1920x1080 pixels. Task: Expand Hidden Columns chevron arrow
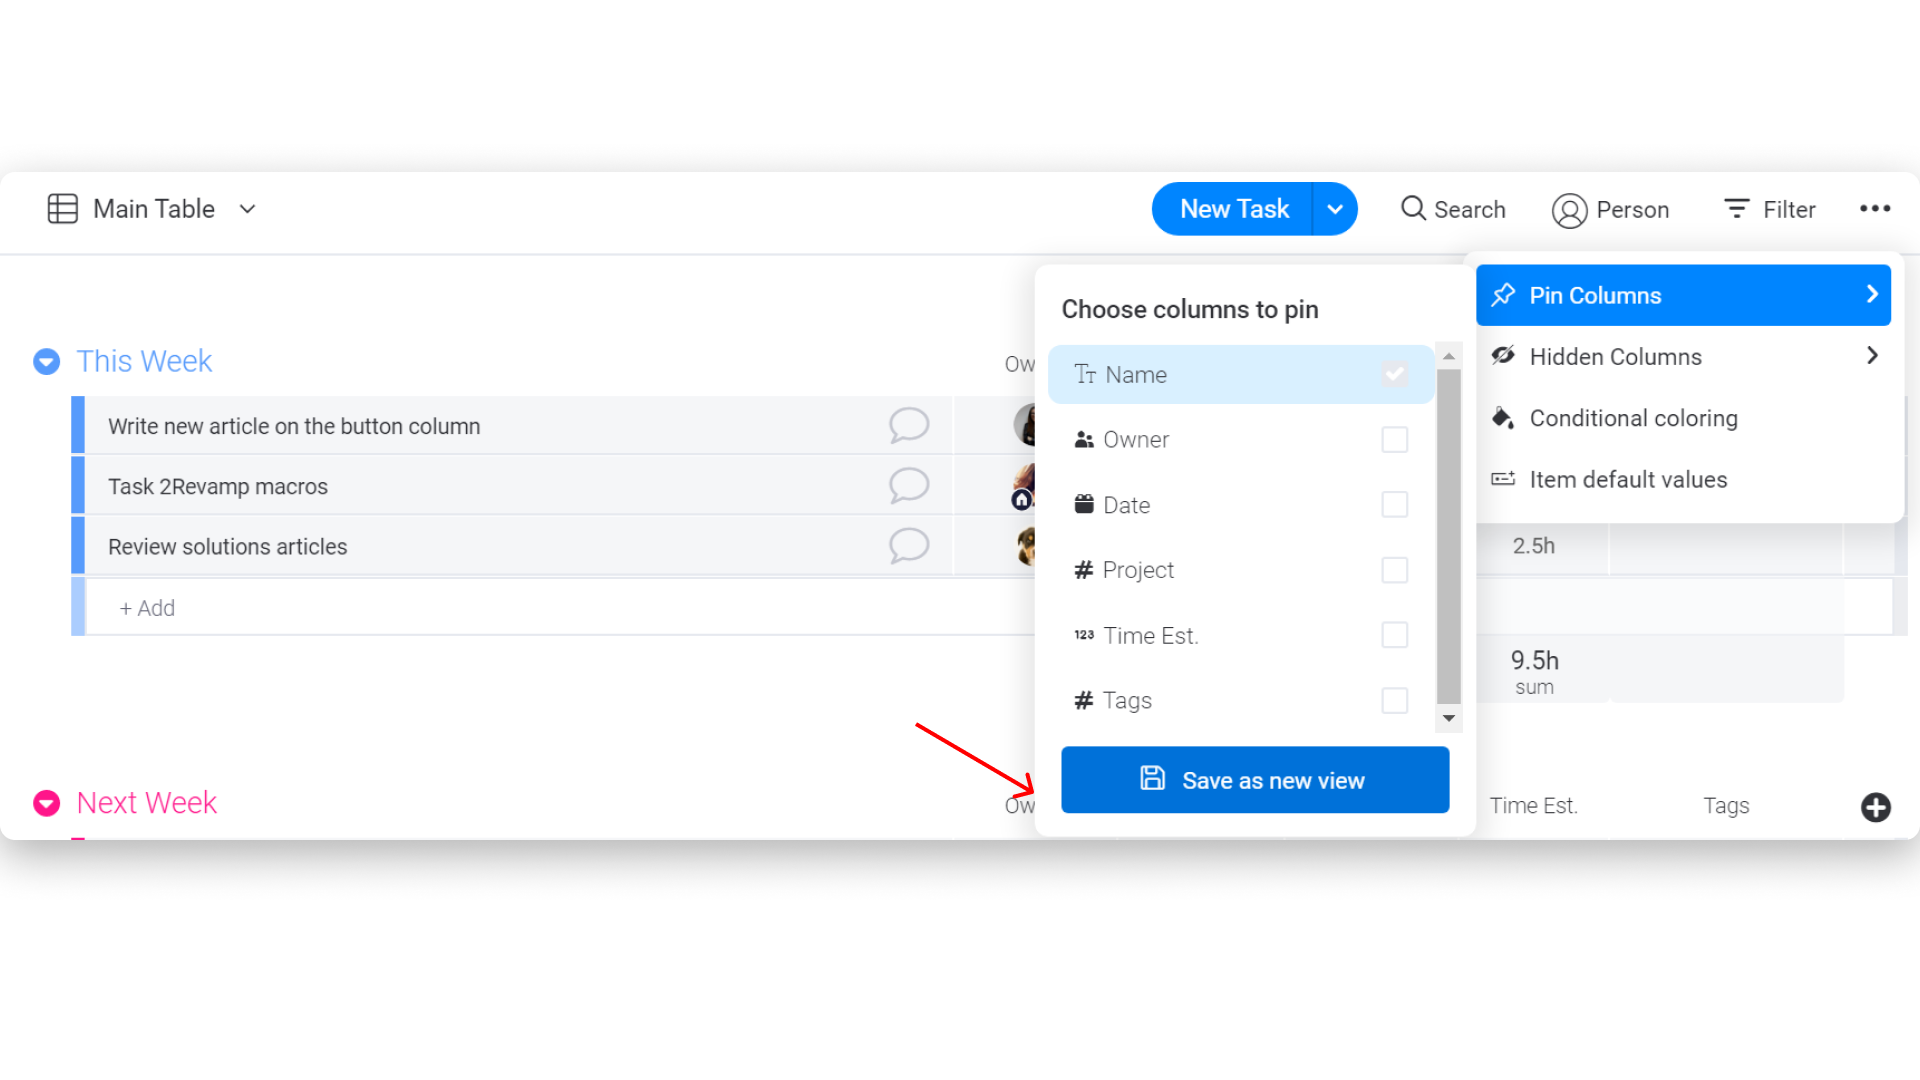point(1872,356)
